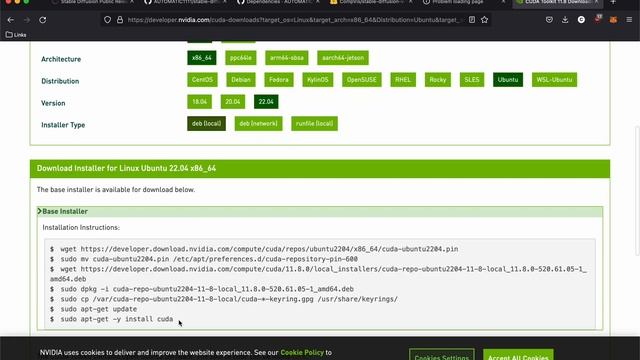640x360 pixels.
Task: Select x86_64 architecture
Action: tap(202, 58)
